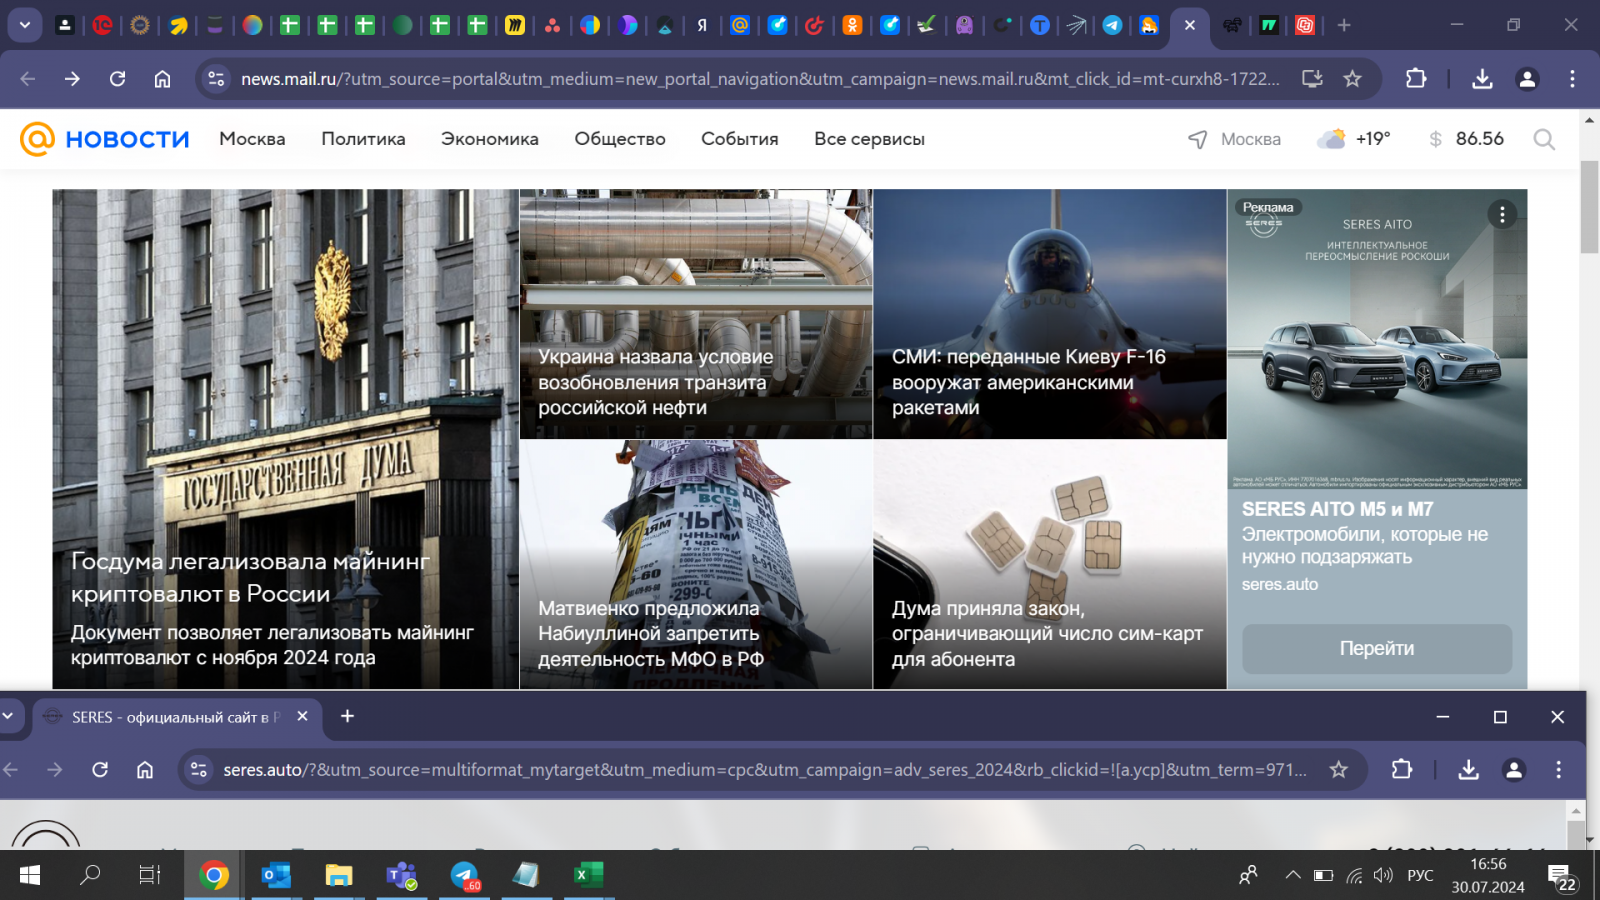Image resolution: width=1600 pixels, height=900 pixels.
Task: Show hidden system tray icons
Action: click(x=1292, y=876)
